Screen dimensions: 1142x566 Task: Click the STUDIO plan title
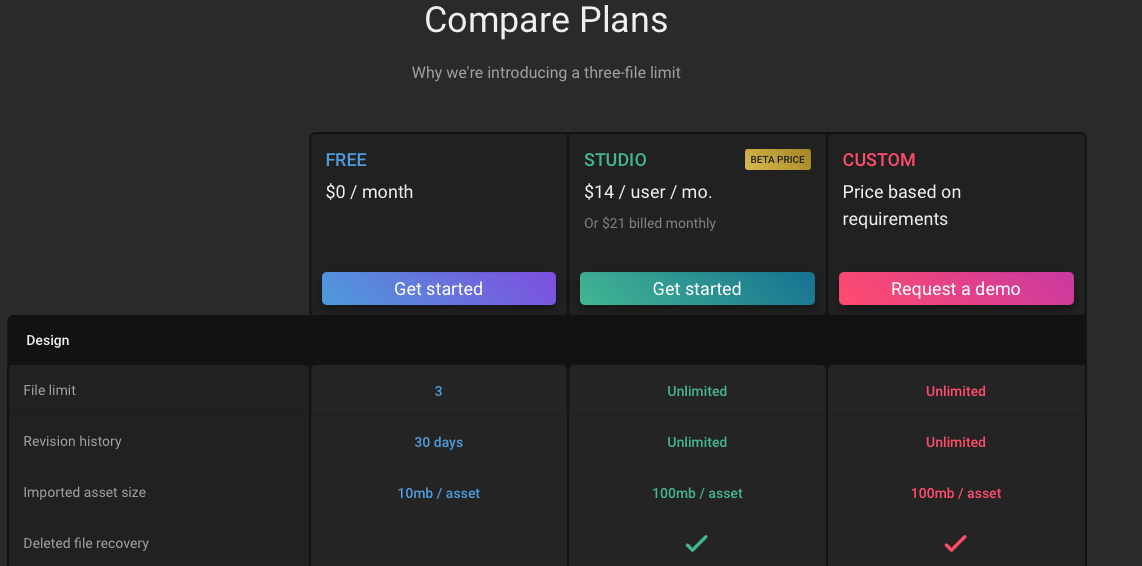point(615,160)
